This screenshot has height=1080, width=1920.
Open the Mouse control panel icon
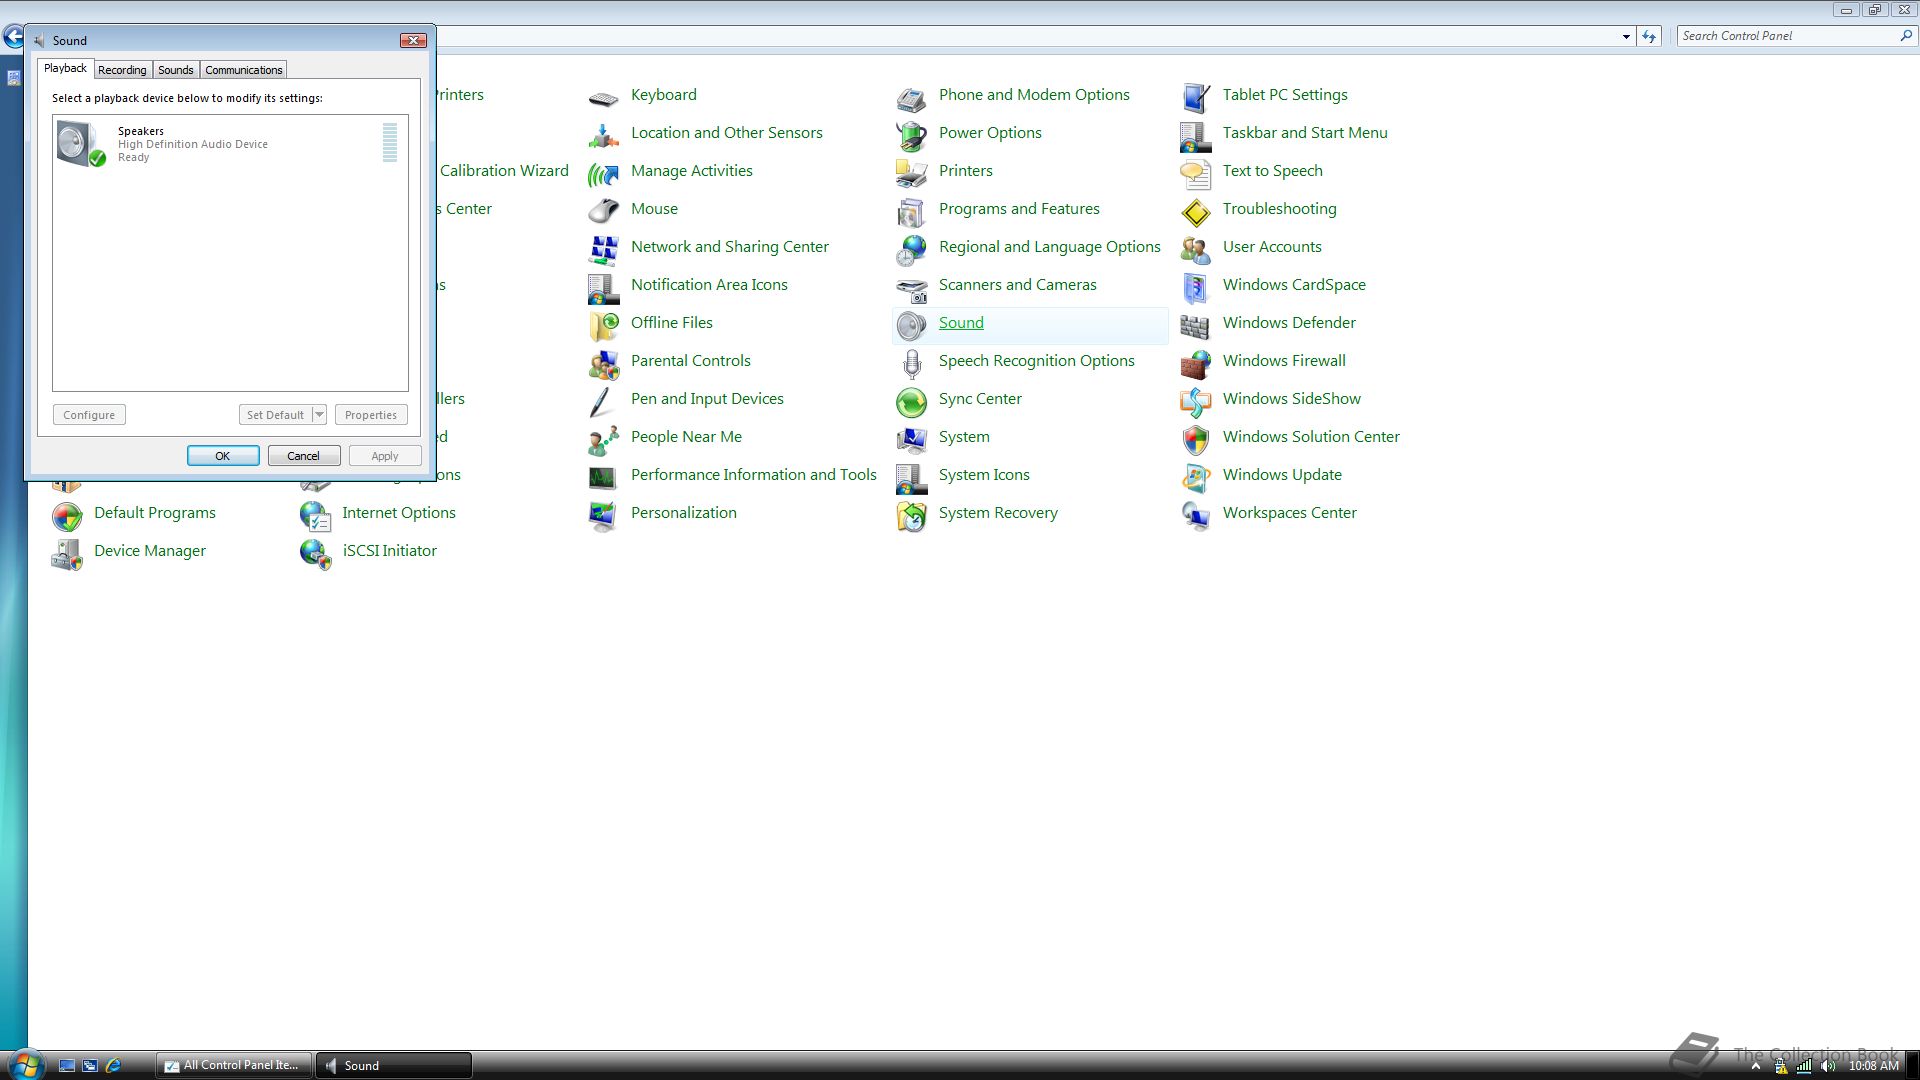[x=603, y=210]
